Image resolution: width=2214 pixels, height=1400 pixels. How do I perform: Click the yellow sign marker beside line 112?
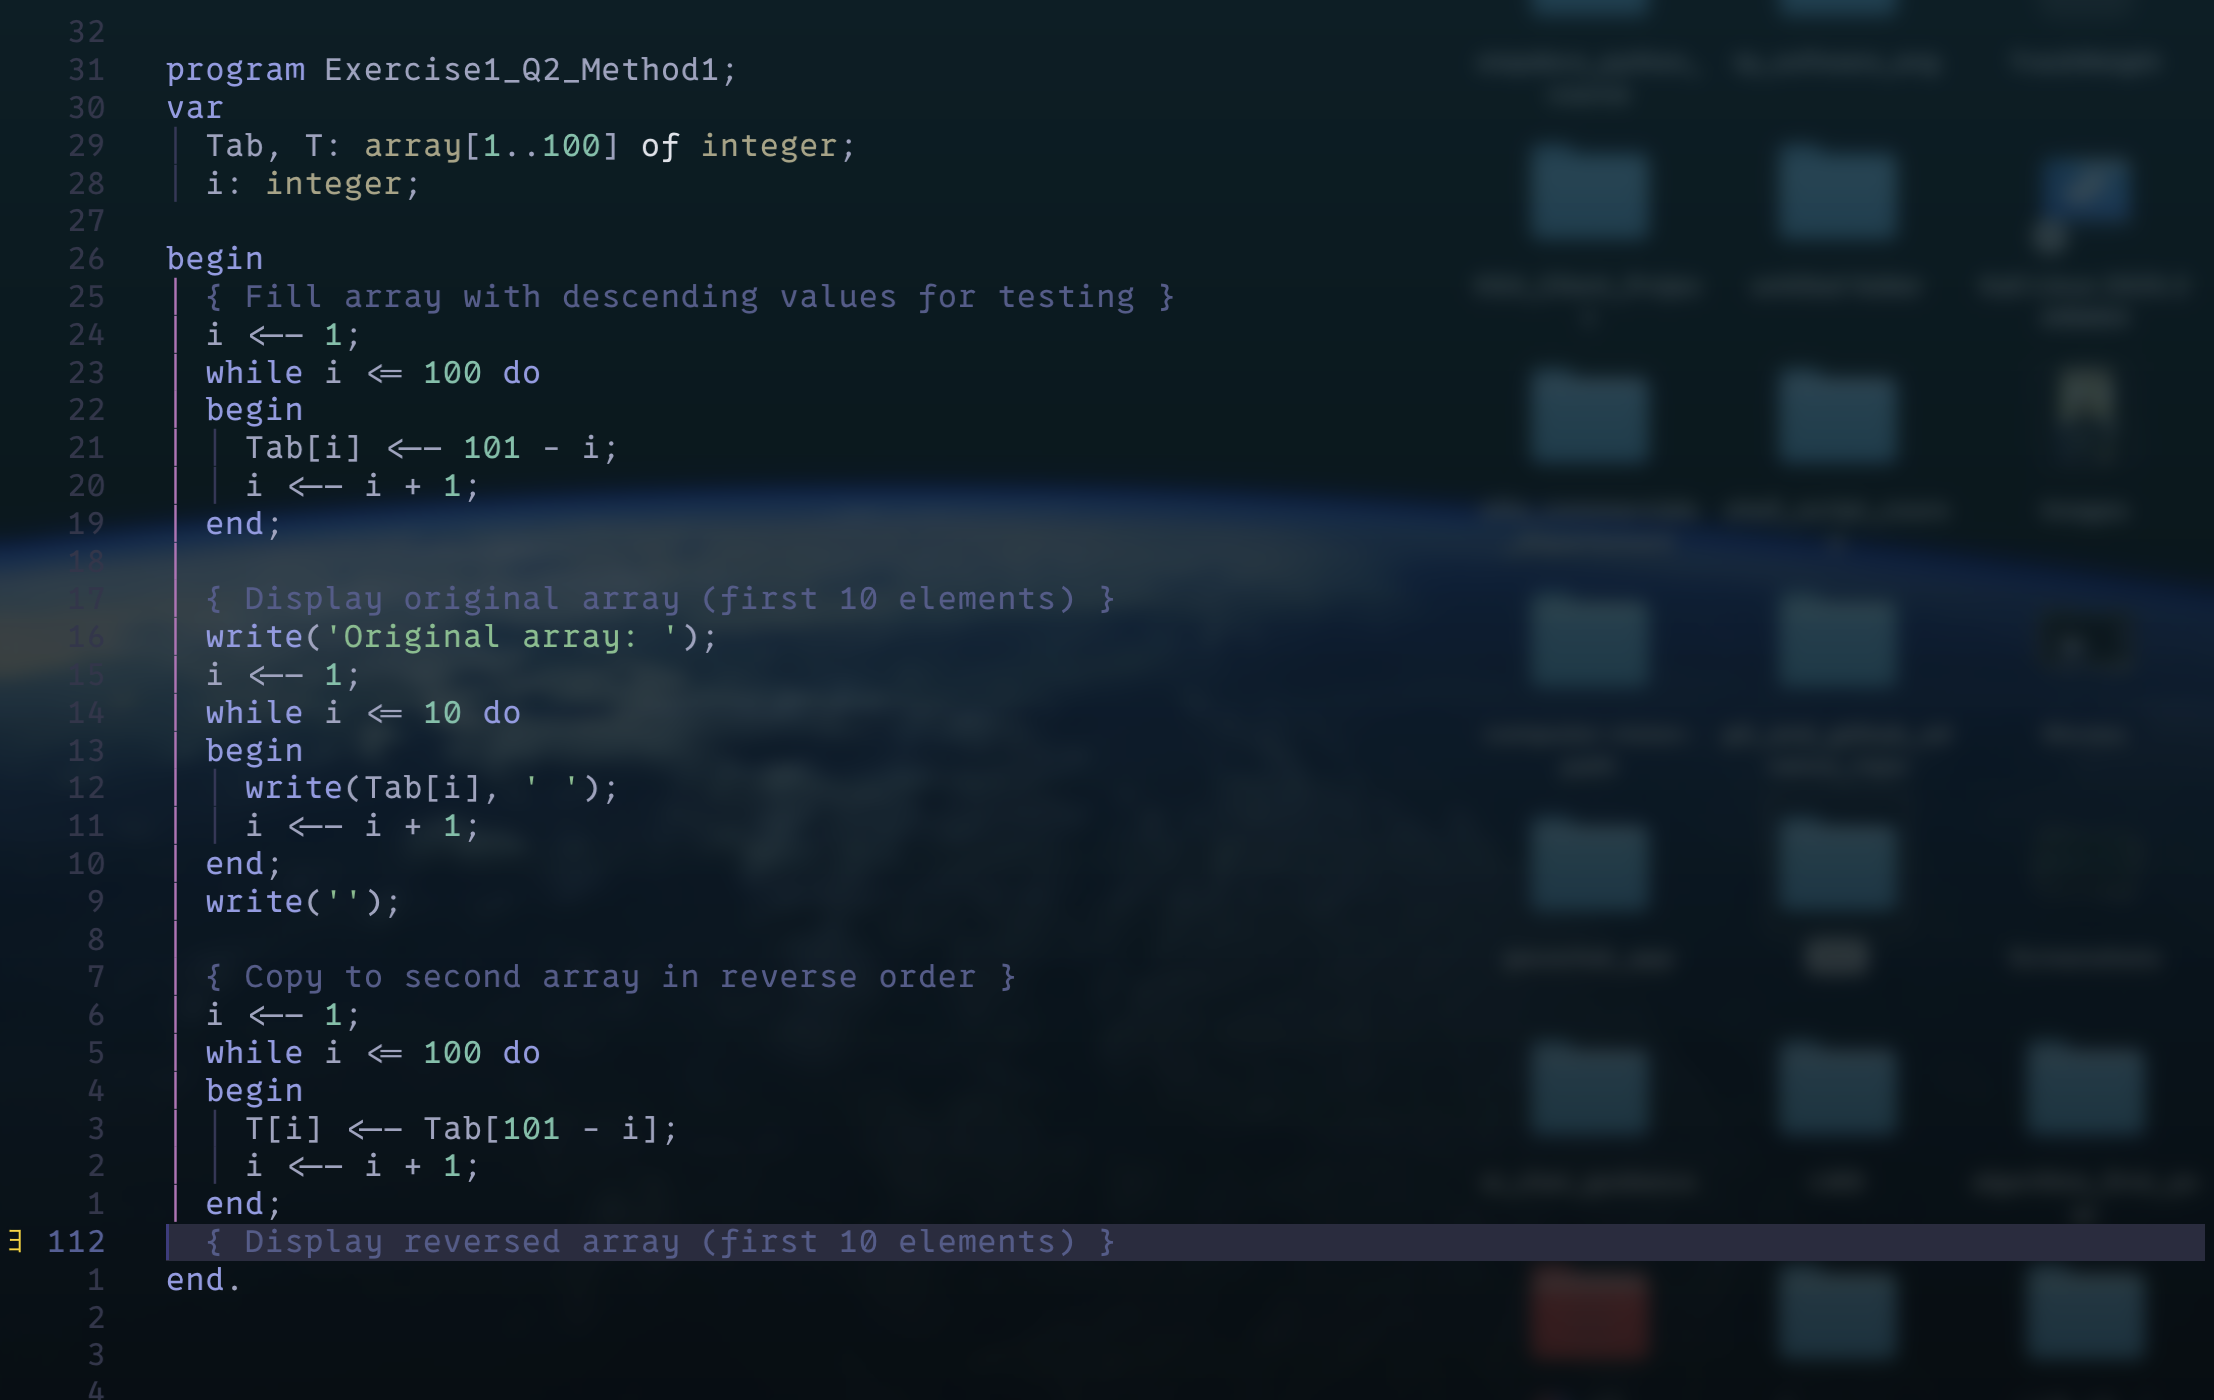15,1241
